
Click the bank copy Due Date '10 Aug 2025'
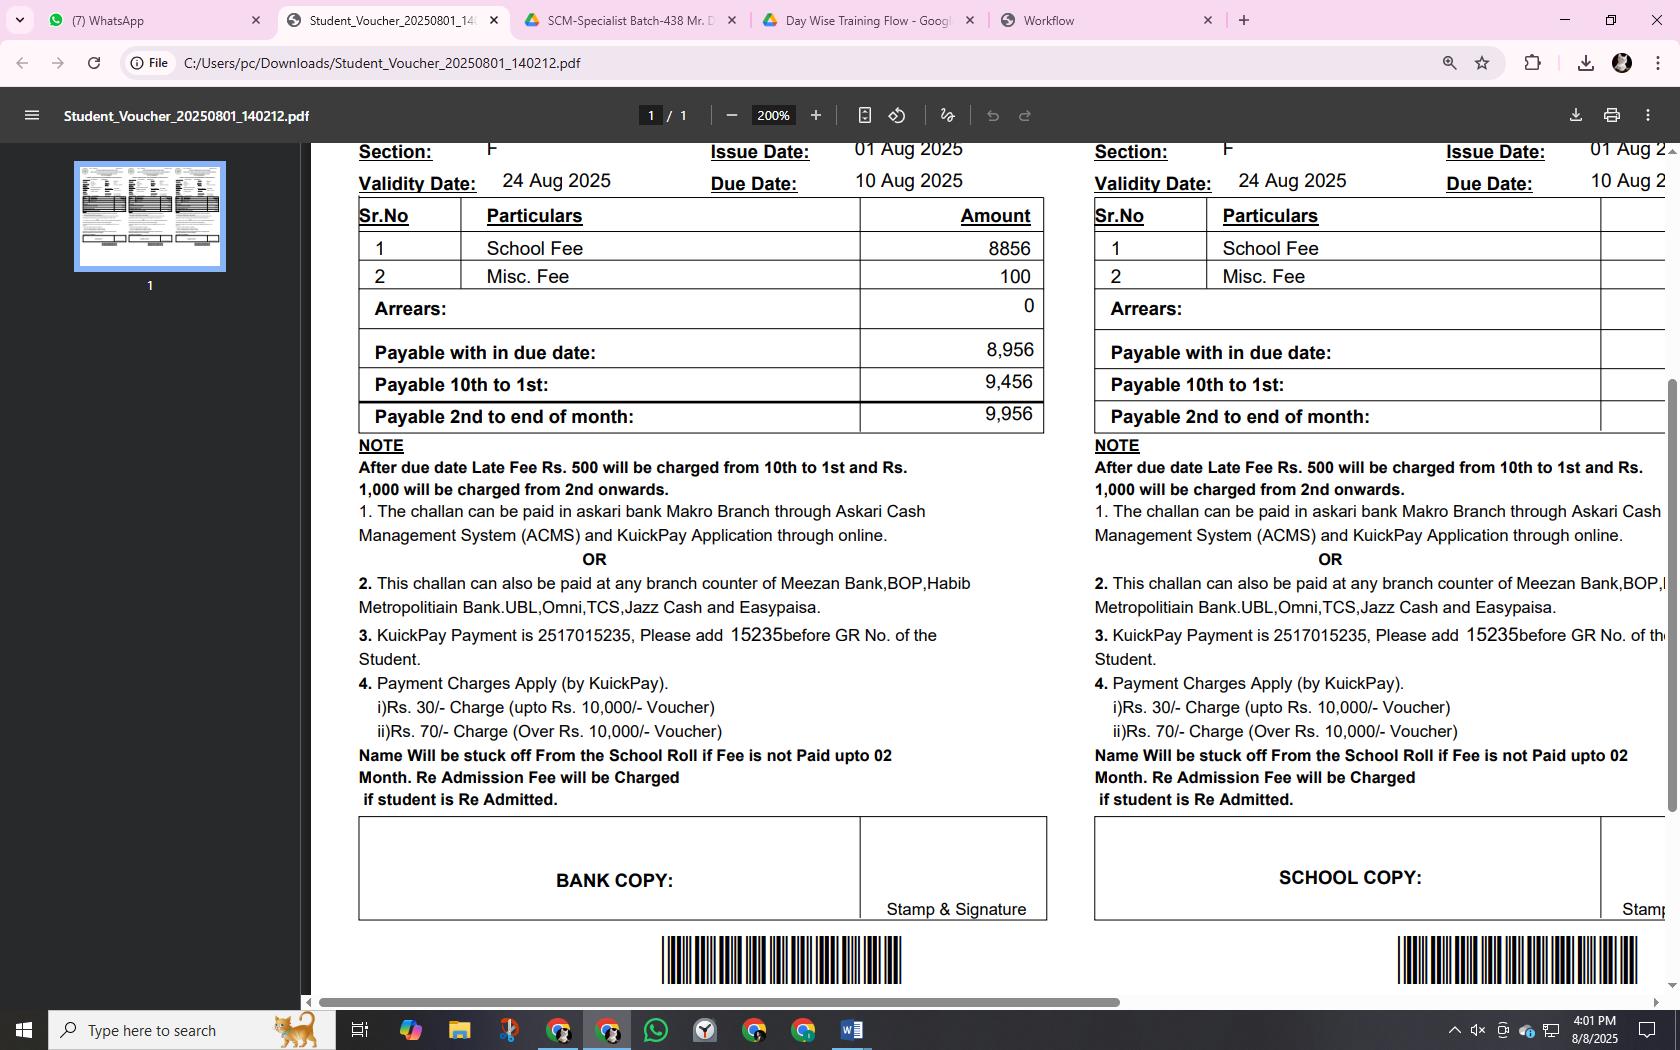(x=908, y=181)
